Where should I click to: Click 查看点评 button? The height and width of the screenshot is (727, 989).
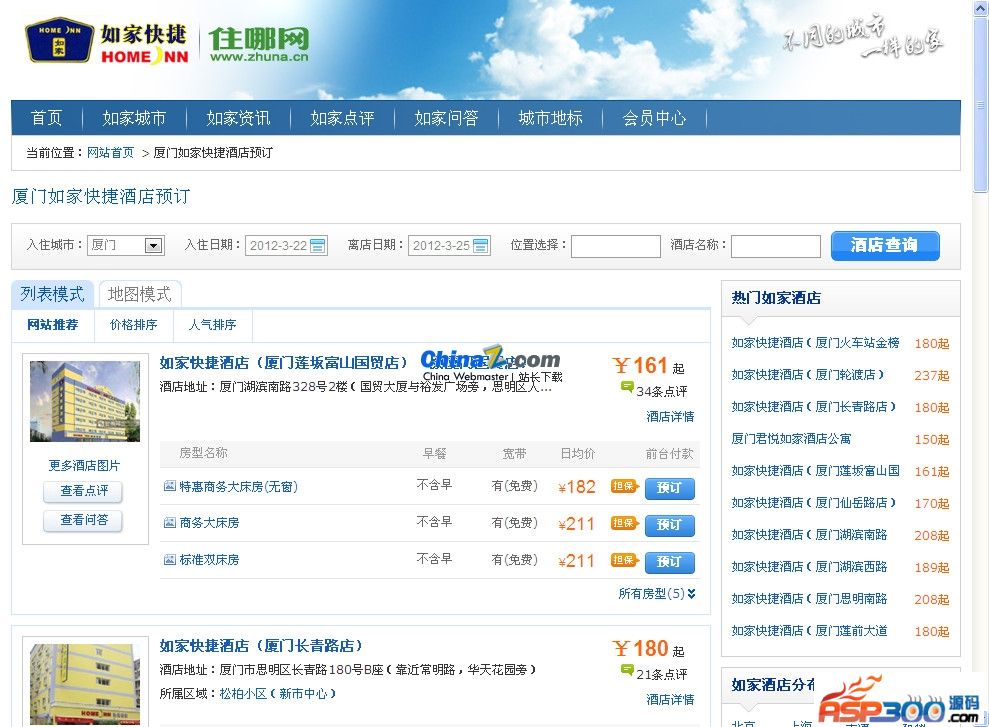tap(83, 491)
